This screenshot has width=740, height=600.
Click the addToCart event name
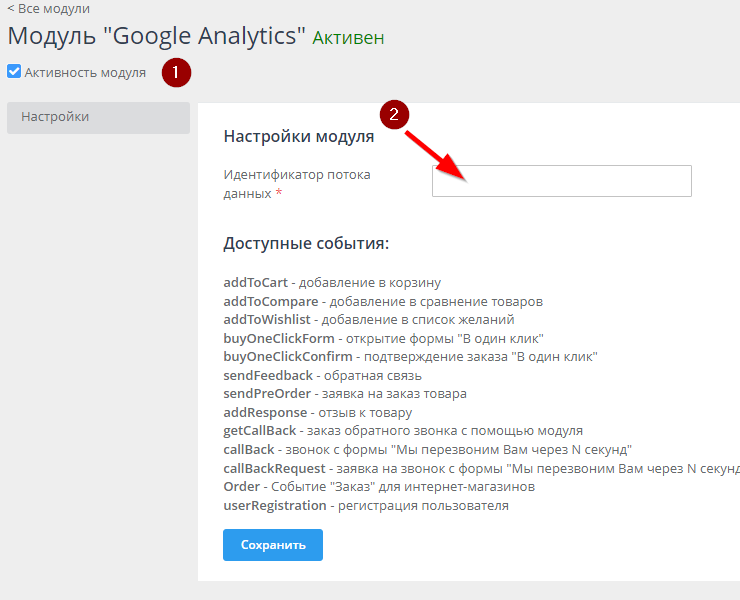click(255, 283)
